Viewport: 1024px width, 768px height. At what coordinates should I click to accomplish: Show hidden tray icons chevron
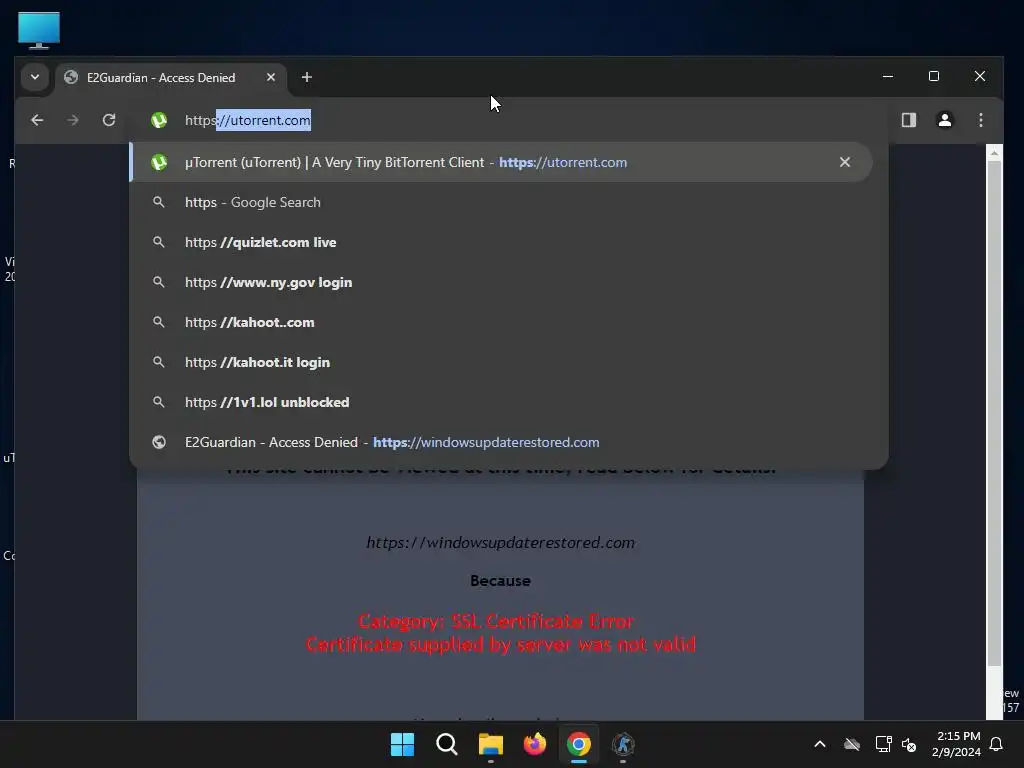point(820,744)
